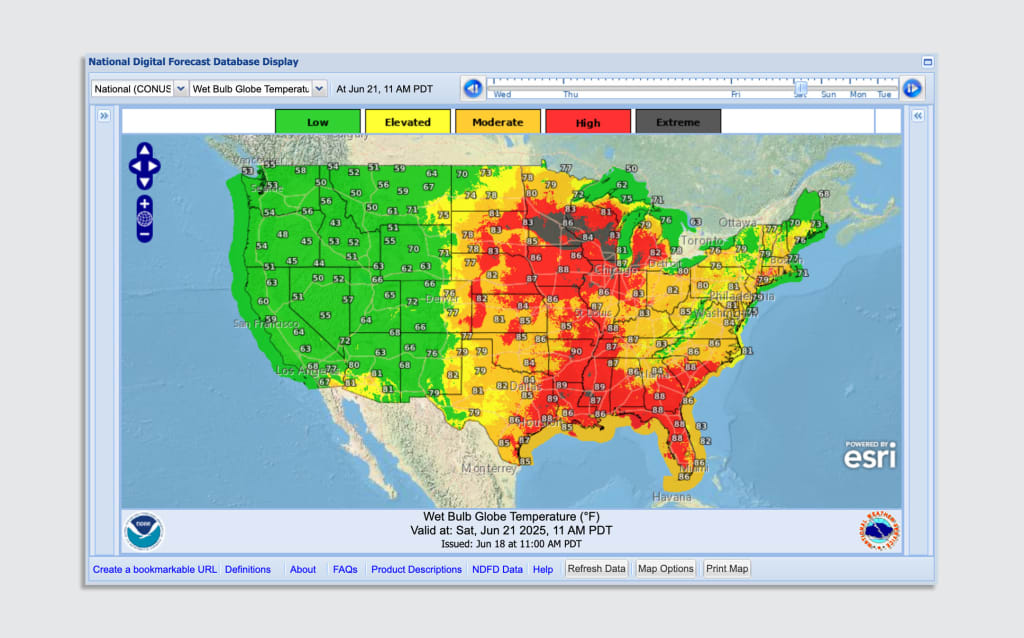
Task: Pan the map down with the arrow control
Action: [x=144, y=182]
